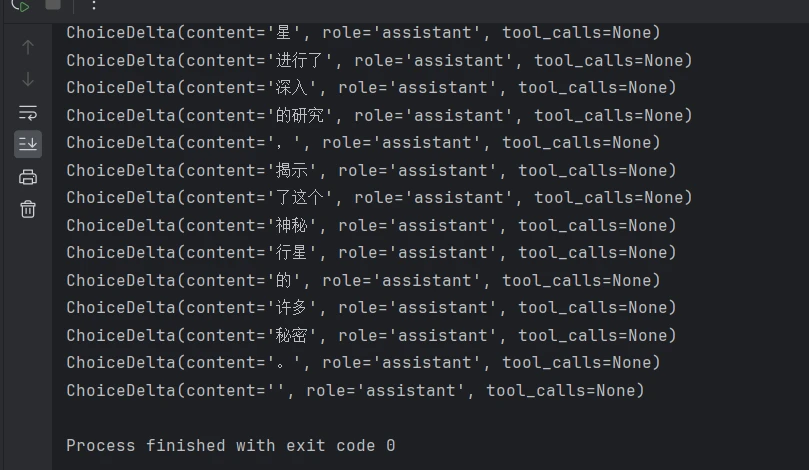This screenshot has width=809, height=470.
Task: Click the output line with content '许多'
Action: coord(371,308)
